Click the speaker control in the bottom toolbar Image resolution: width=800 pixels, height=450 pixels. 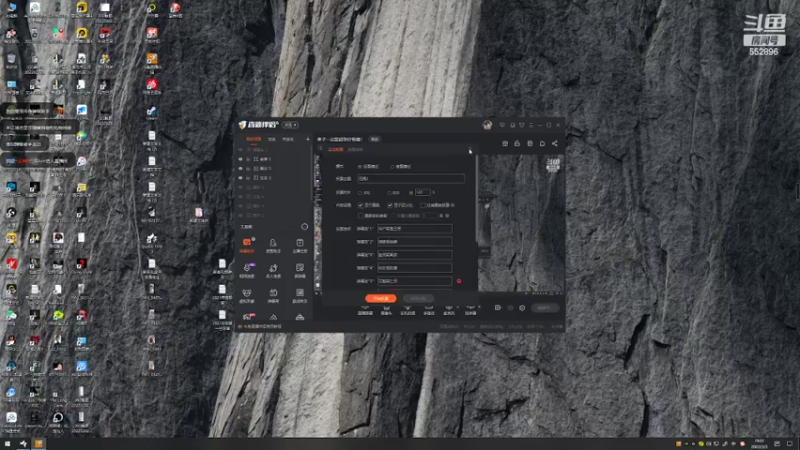point(470,309)
